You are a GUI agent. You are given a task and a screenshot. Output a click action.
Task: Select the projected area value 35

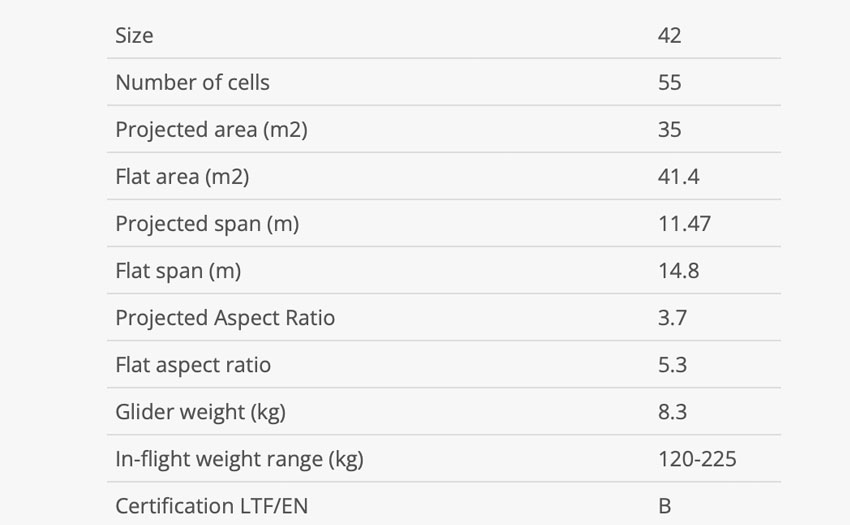669,130
